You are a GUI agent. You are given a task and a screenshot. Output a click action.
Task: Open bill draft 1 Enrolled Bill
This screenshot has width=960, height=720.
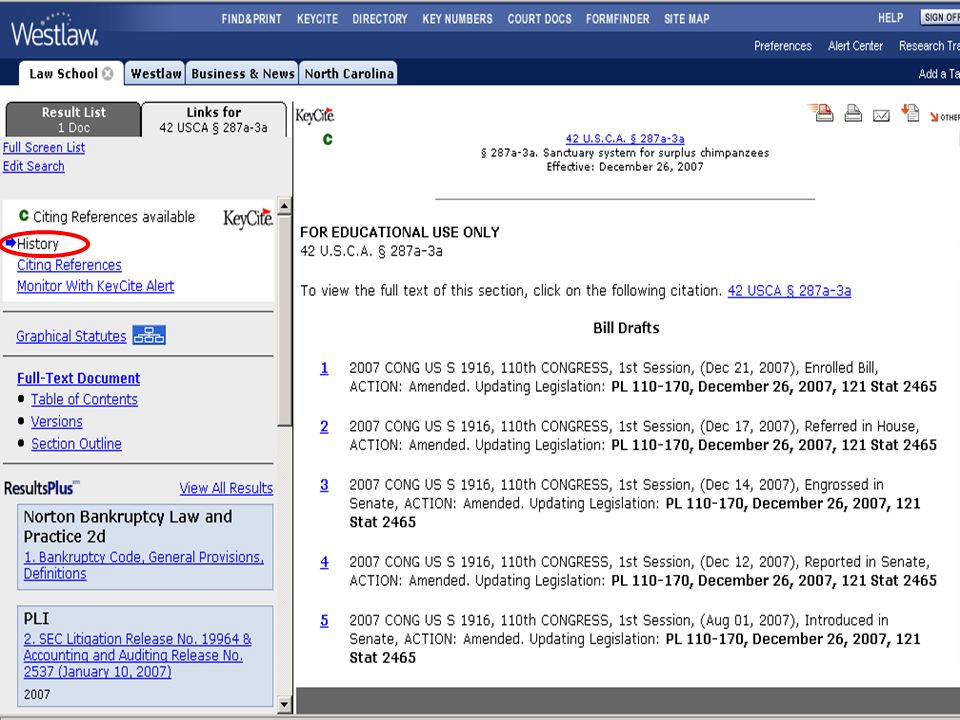point(324,369)
